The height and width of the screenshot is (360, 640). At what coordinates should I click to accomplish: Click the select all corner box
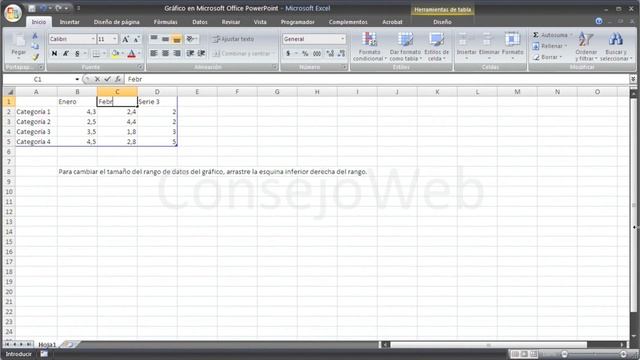click(x=9, y=92)
